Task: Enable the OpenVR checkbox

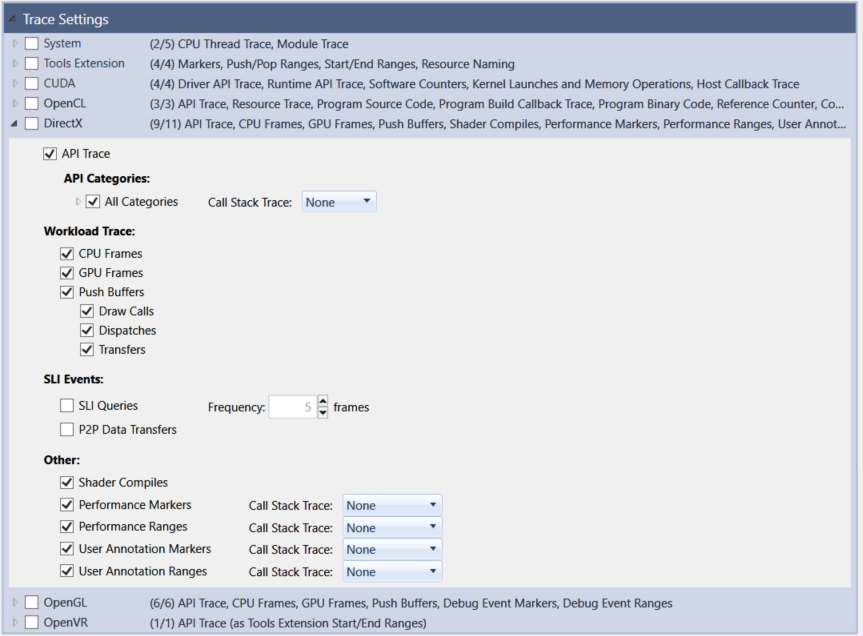Action: tap(32, 623)
